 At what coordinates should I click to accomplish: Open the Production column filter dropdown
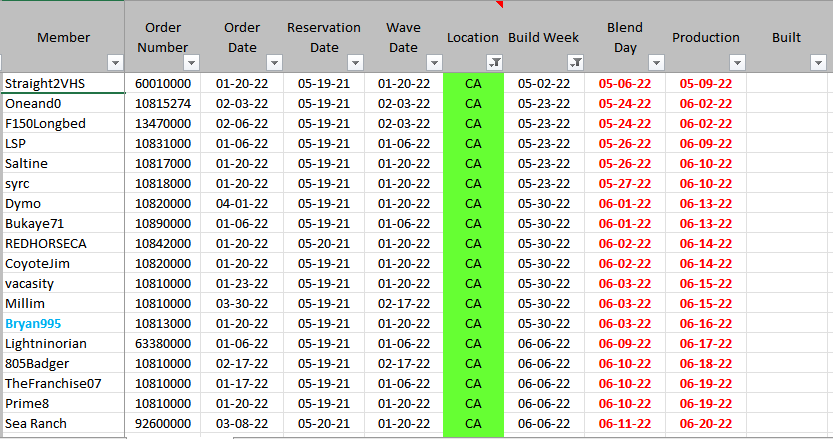click(x=734, y=62)
